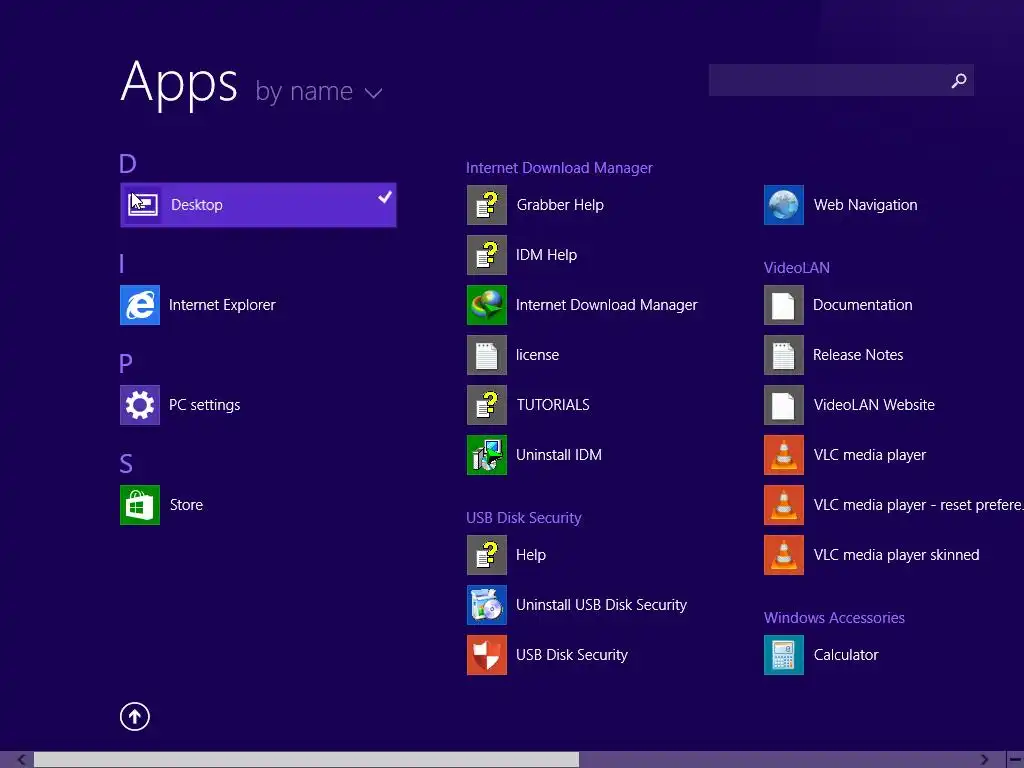The image size is (1024, 768).
Task: Open the 'by name' sort dropdown
Action: (x=319, y=91)
